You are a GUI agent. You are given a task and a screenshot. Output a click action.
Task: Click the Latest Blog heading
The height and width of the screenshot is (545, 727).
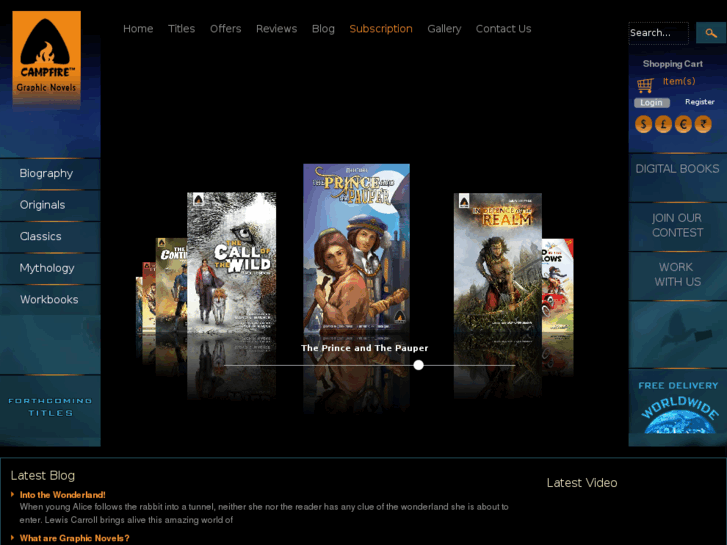tap(43, 475)
